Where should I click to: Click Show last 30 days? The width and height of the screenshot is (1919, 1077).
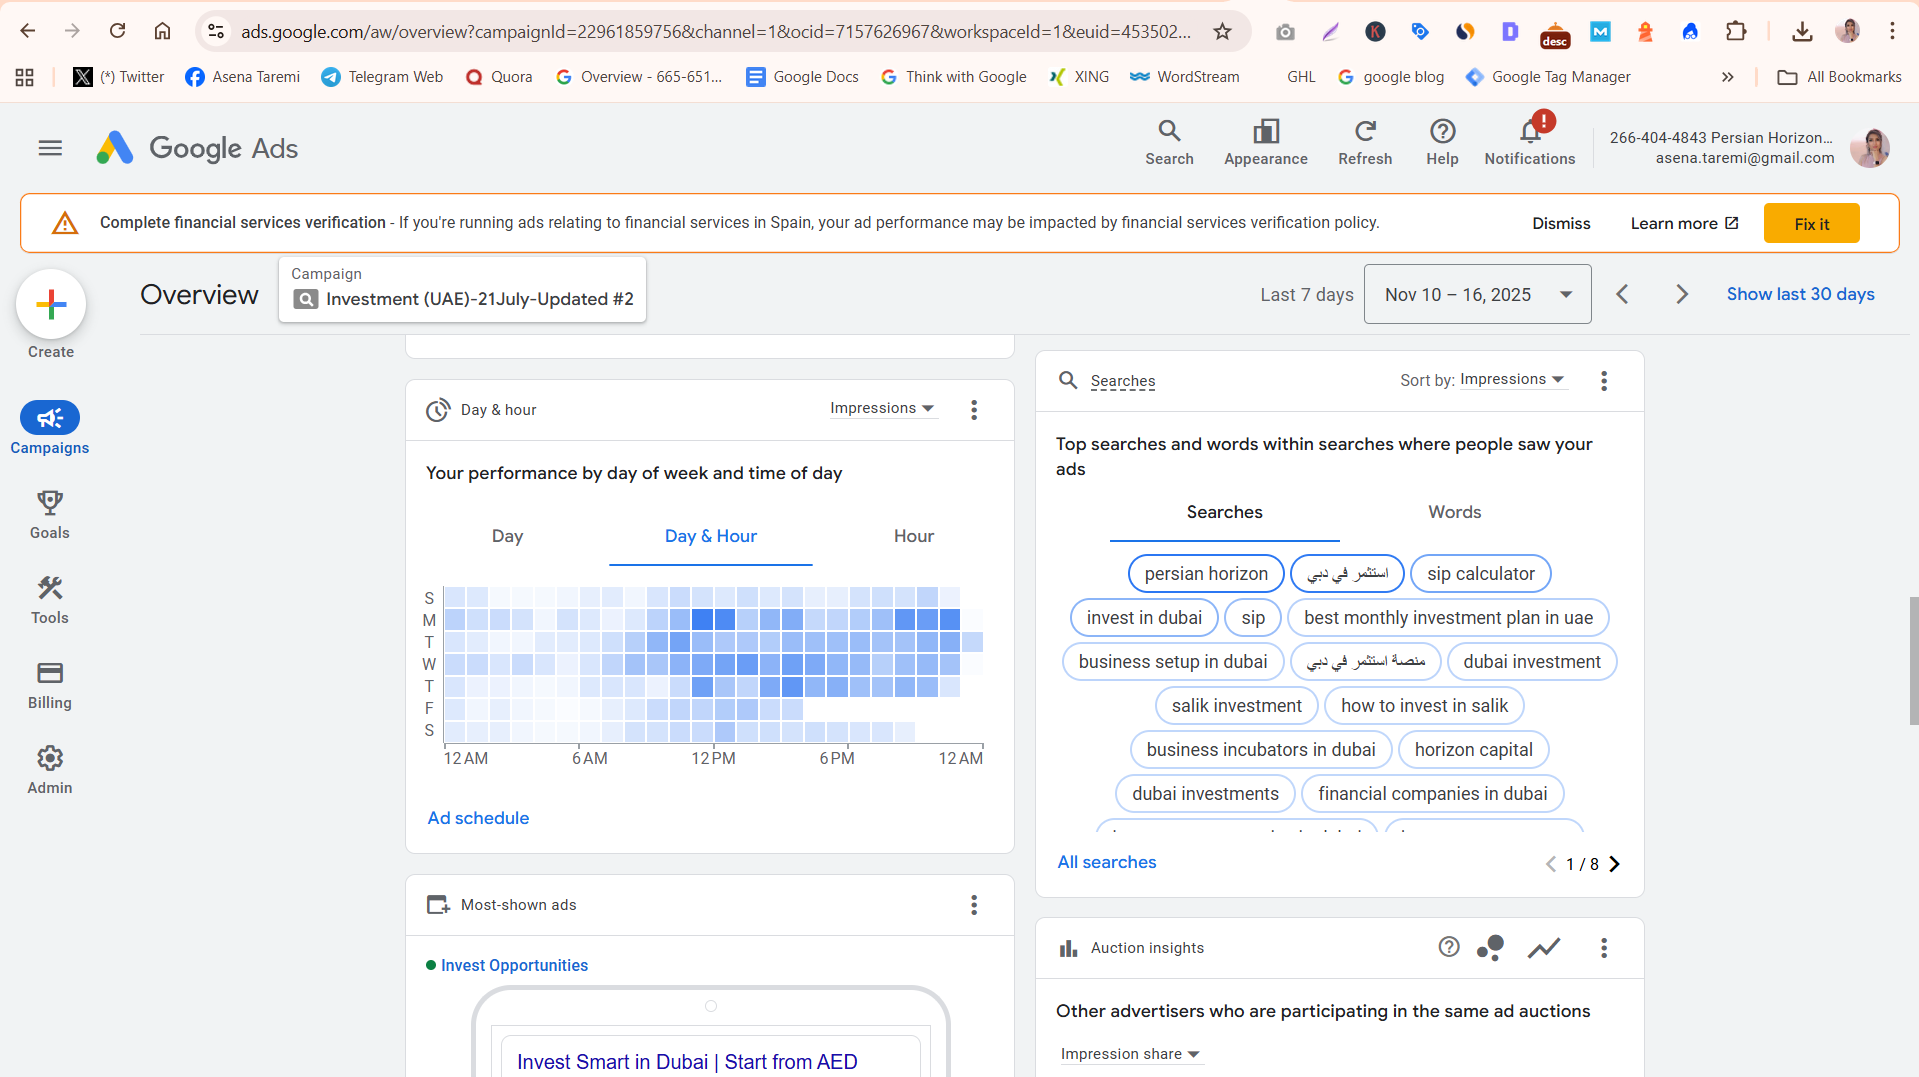[1800, 294]
